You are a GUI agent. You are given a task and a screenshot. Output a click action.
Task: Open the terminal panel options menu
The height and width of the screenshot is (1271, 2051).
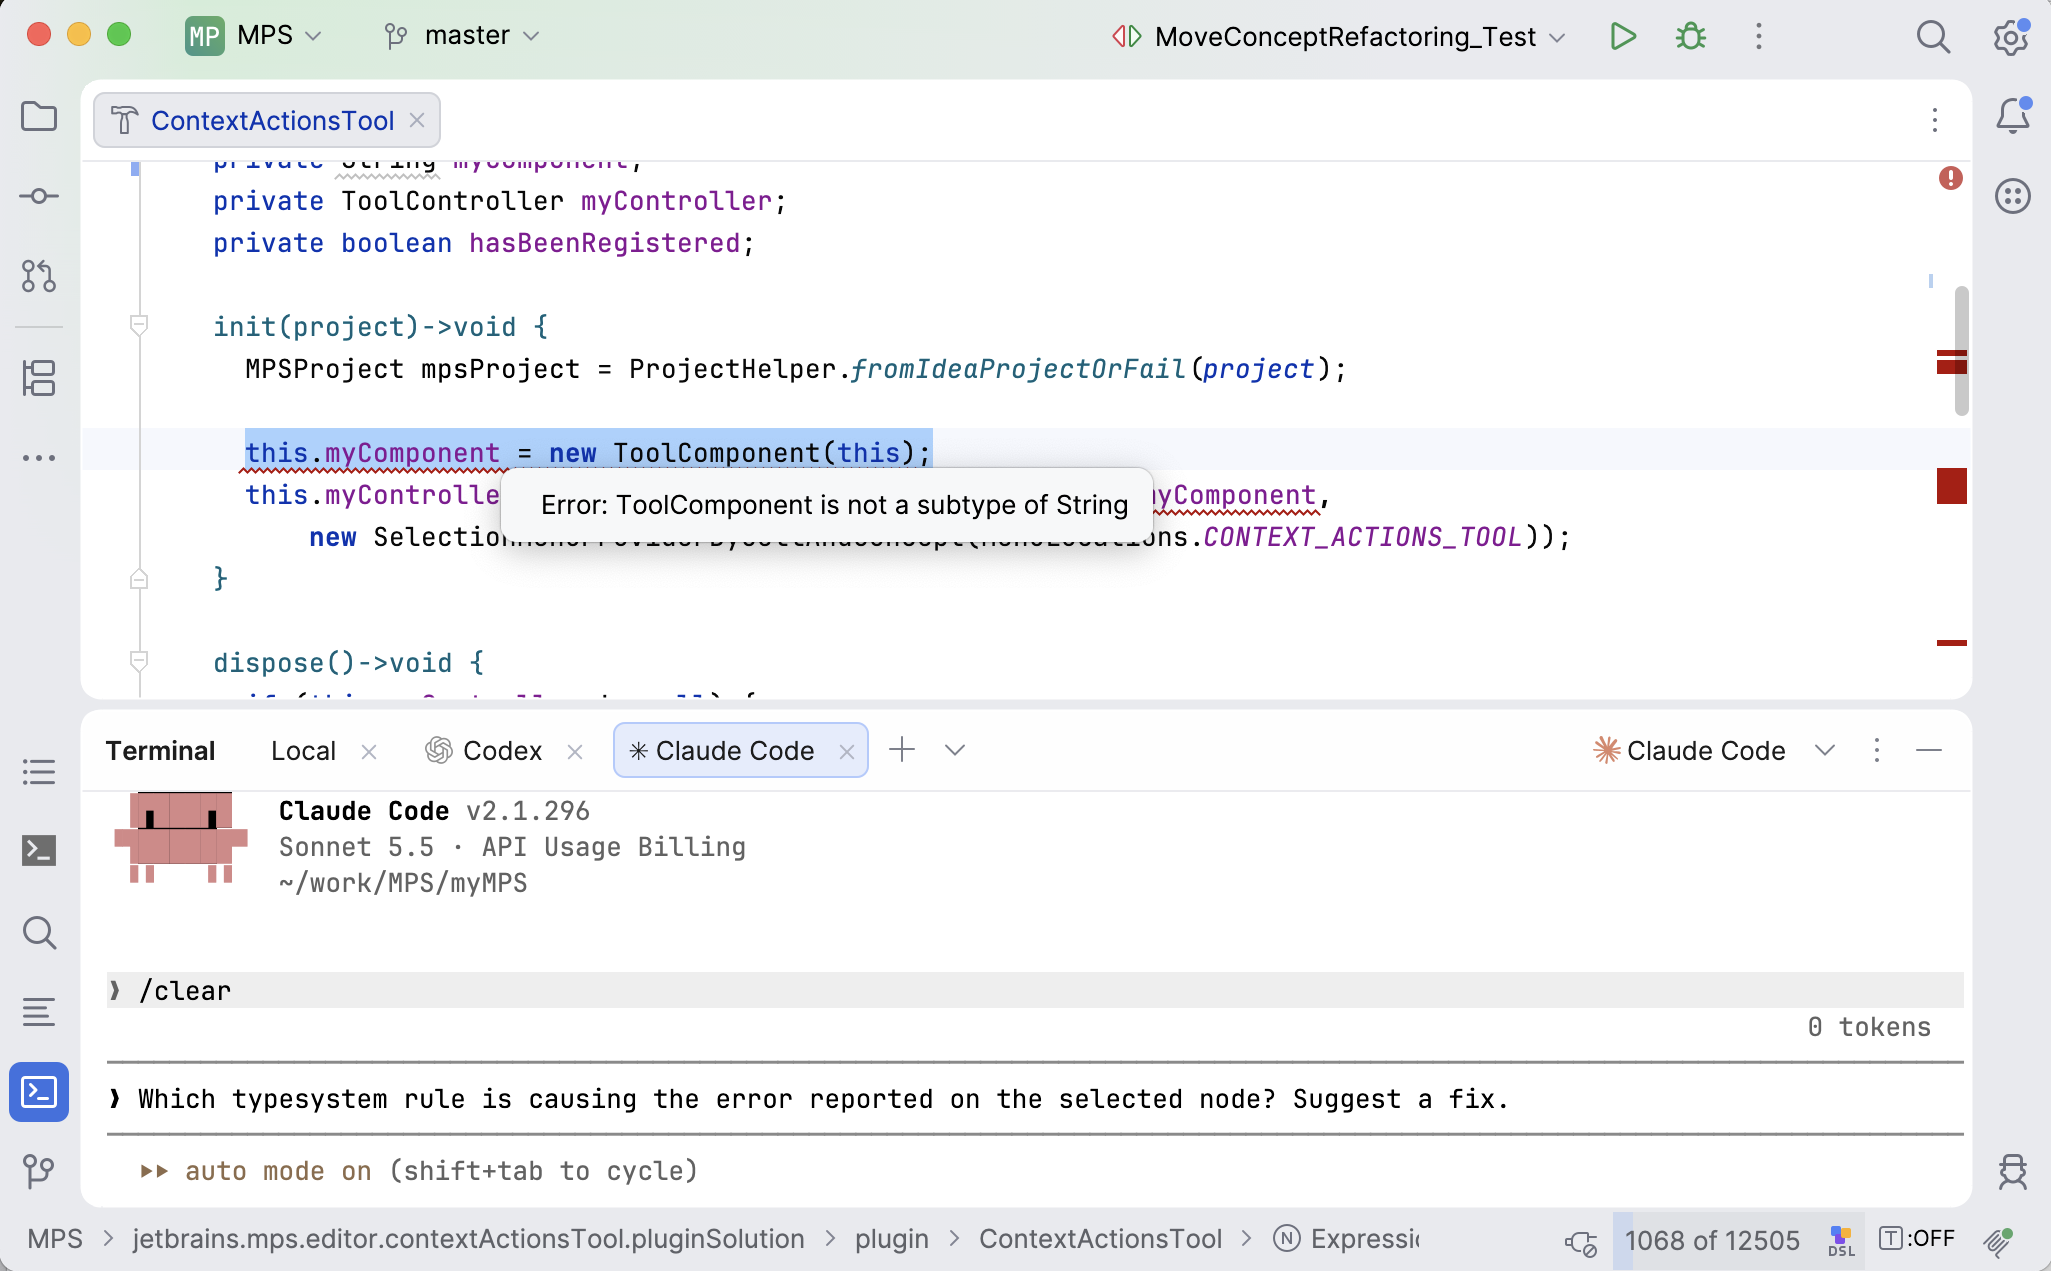(1877, 750)
